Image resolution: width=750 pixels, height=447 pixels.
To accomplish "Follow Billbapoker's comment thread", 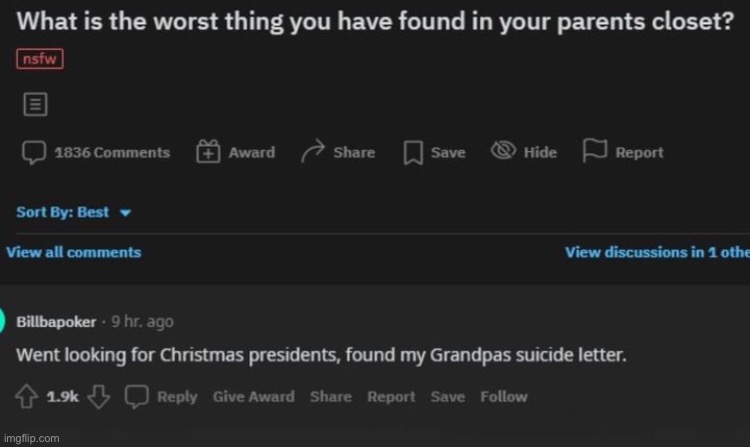I will coord(503,396).
